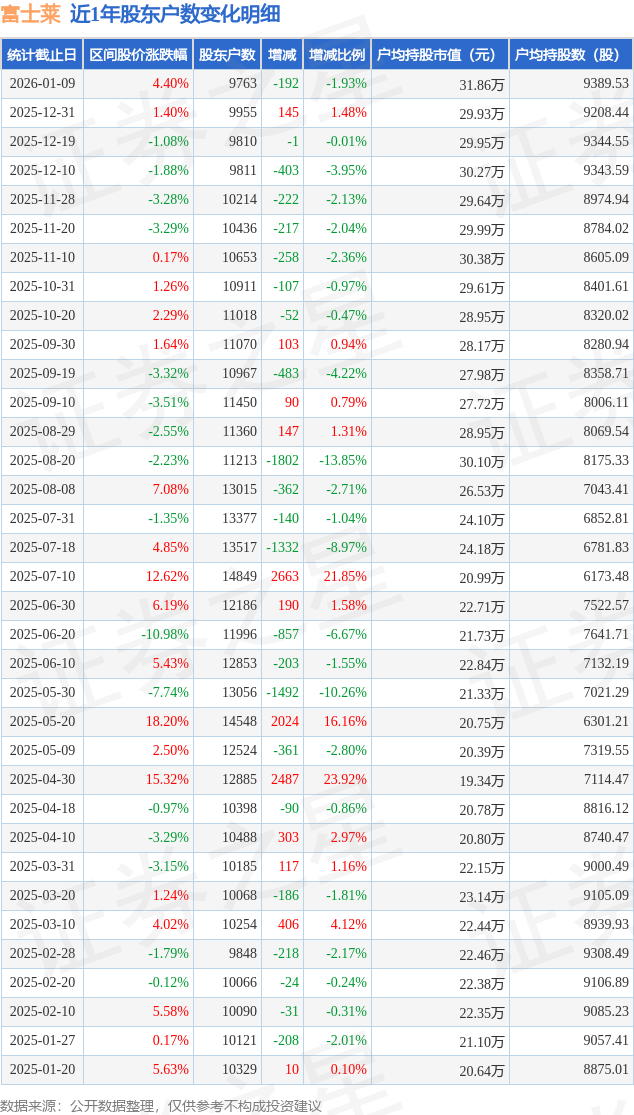Image resolution: width=634 pixels, height=1115 pixels.
Task: Click the -10.98% price change cell
Action: coord(164,634)
